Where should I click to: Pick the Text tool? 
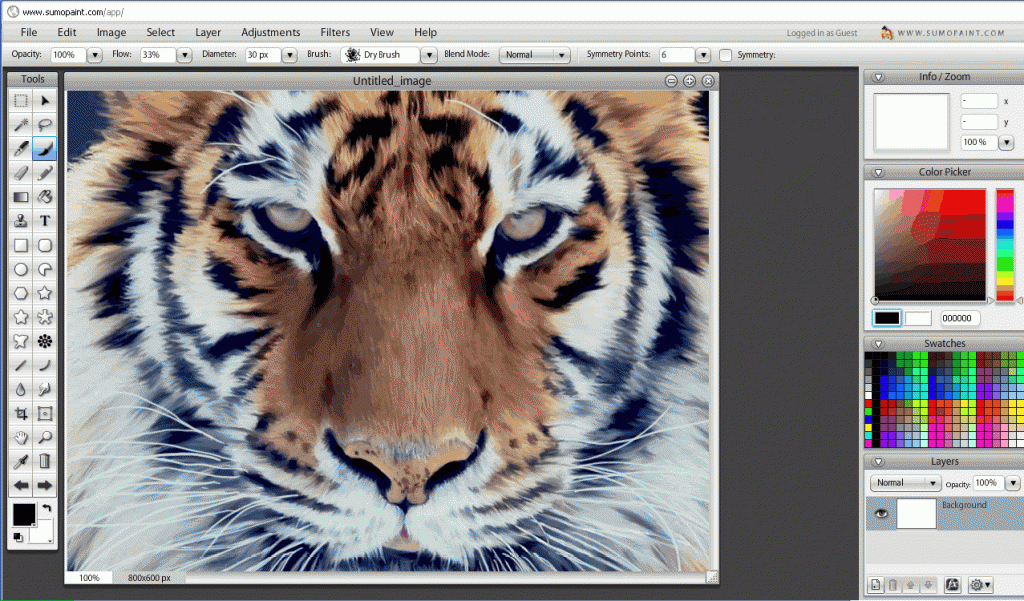tap(45, 220)
